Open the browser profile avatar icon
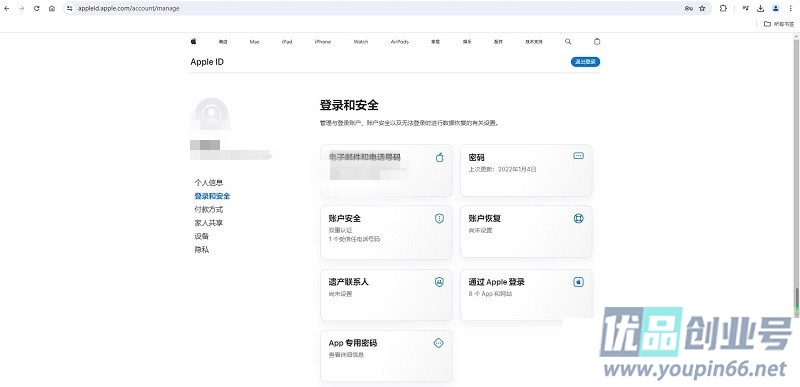Screen dimensions: 800x387 tap(776, 8)
